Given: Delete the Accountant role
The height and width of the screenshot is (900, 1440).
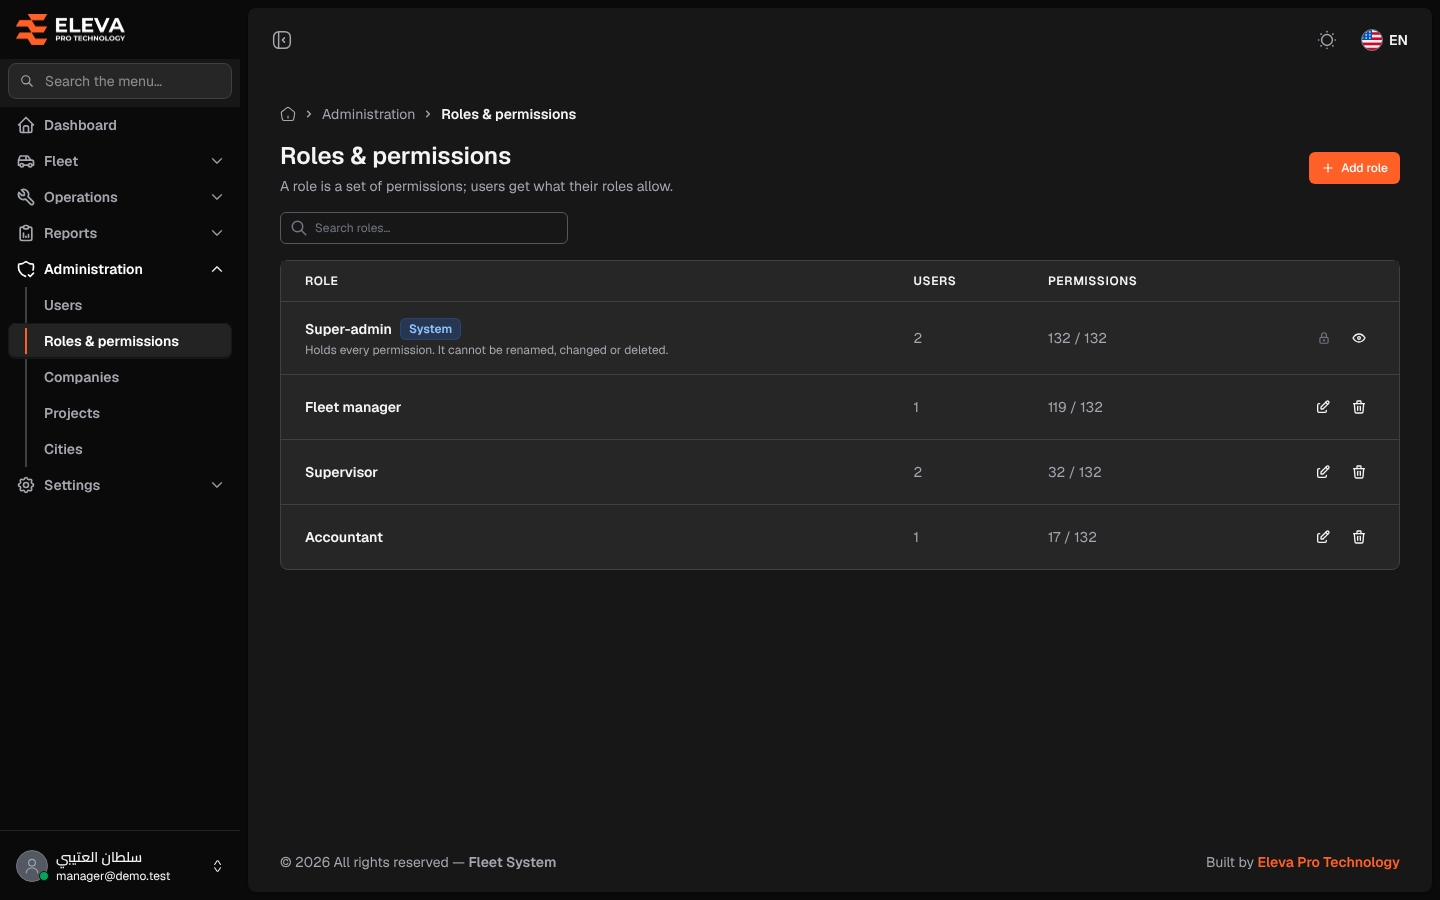Looking at the screenshot, I should point(1359,537).
